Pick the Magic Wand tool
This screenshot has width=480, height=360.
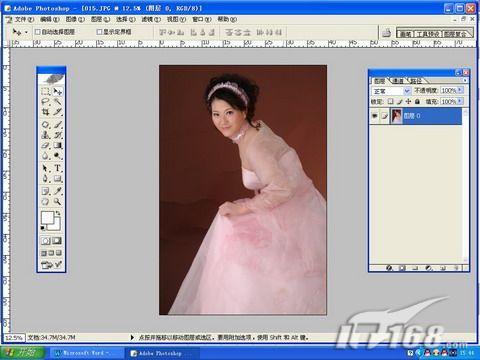[58, 102]
